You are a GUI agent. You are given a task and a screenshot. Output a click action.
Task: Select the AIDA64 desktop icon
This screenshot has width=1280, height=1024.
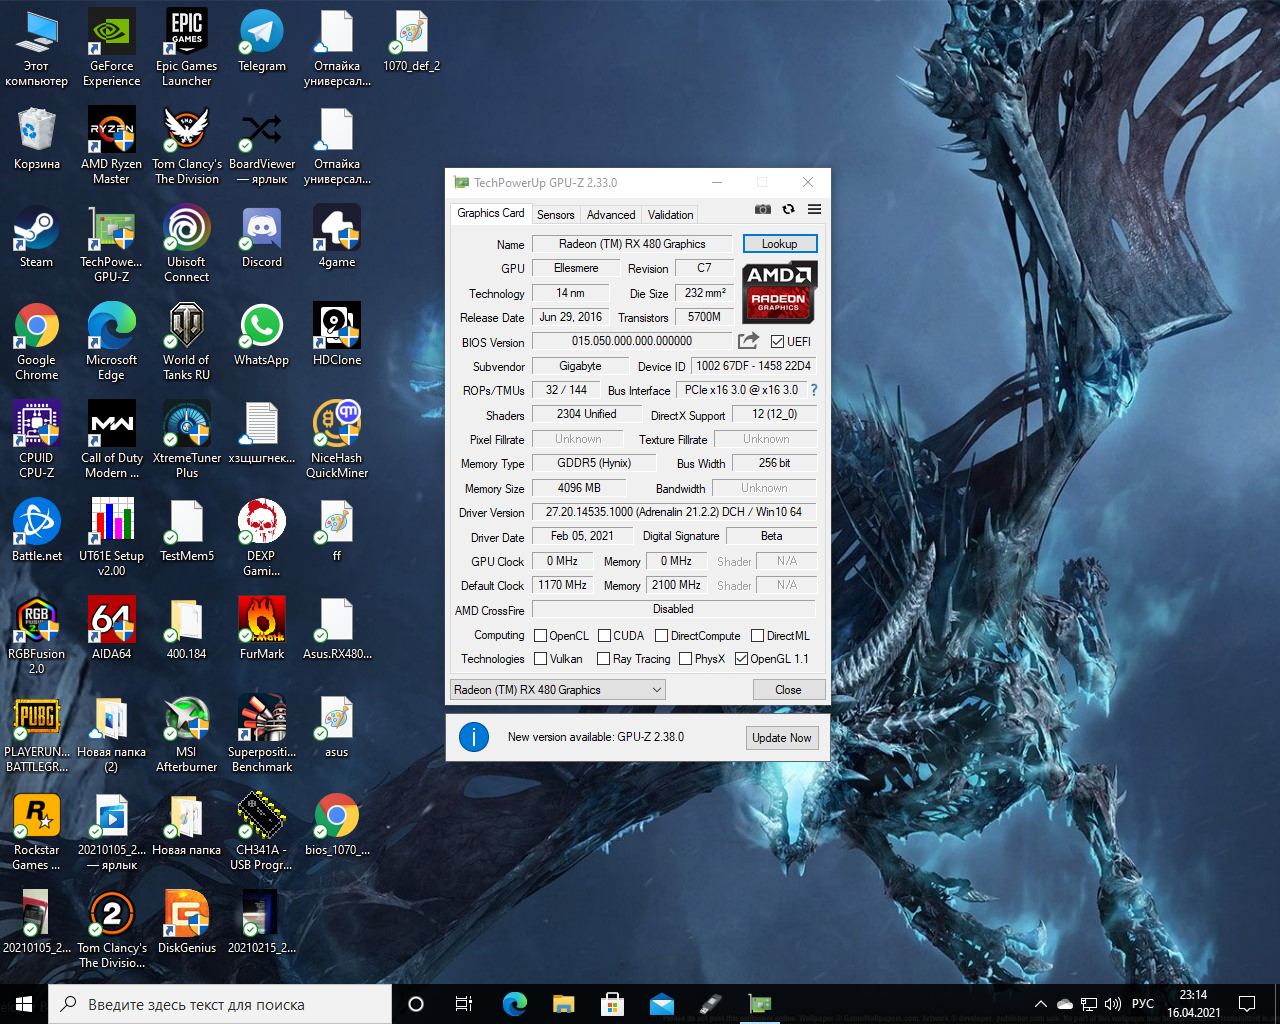pos(112,630)
